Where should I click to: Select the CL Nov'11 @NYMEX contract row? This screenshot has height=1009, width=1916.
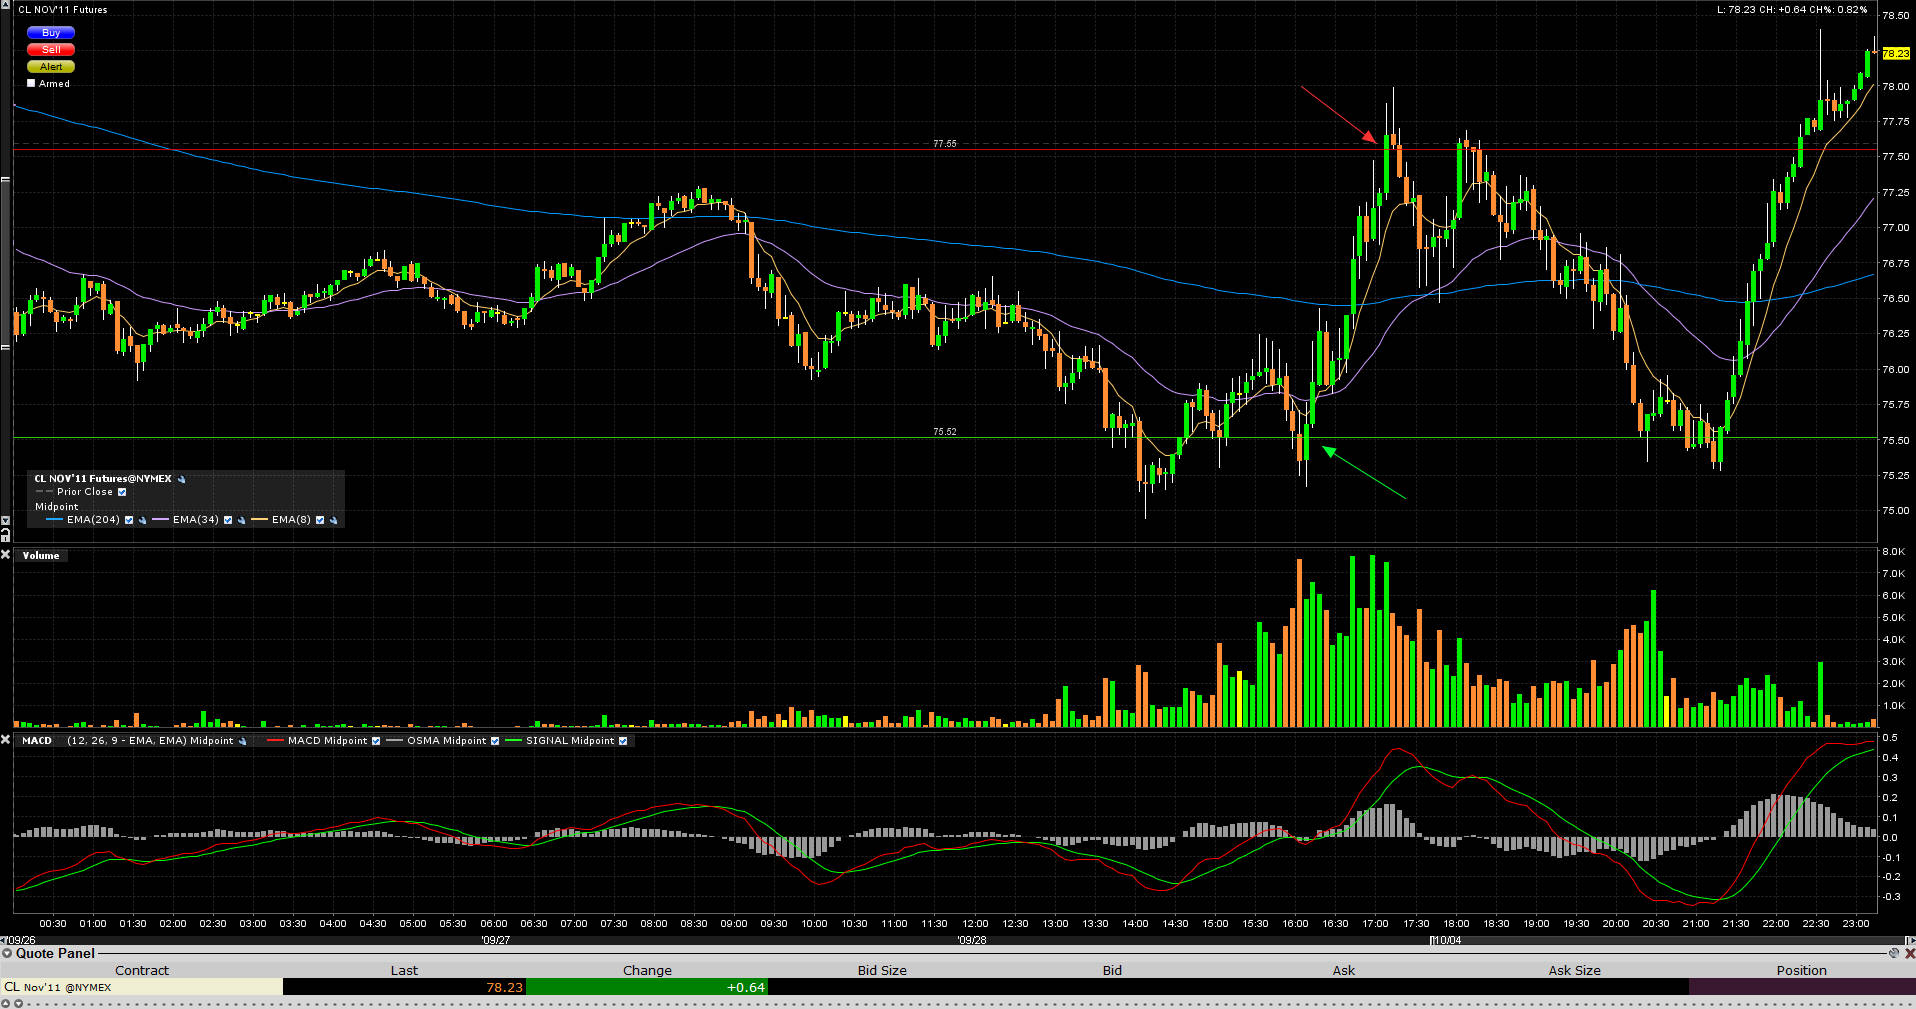pyautogui.click(x=142, y=987)
